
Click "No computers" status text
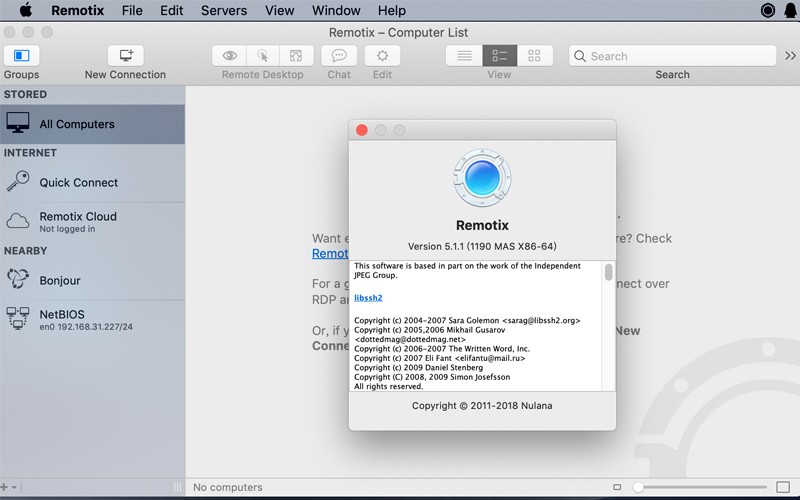click(x=228, y=487)
